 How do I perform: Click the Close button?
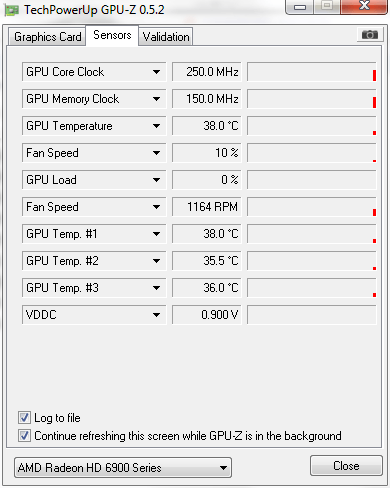(x=346, y=466)
